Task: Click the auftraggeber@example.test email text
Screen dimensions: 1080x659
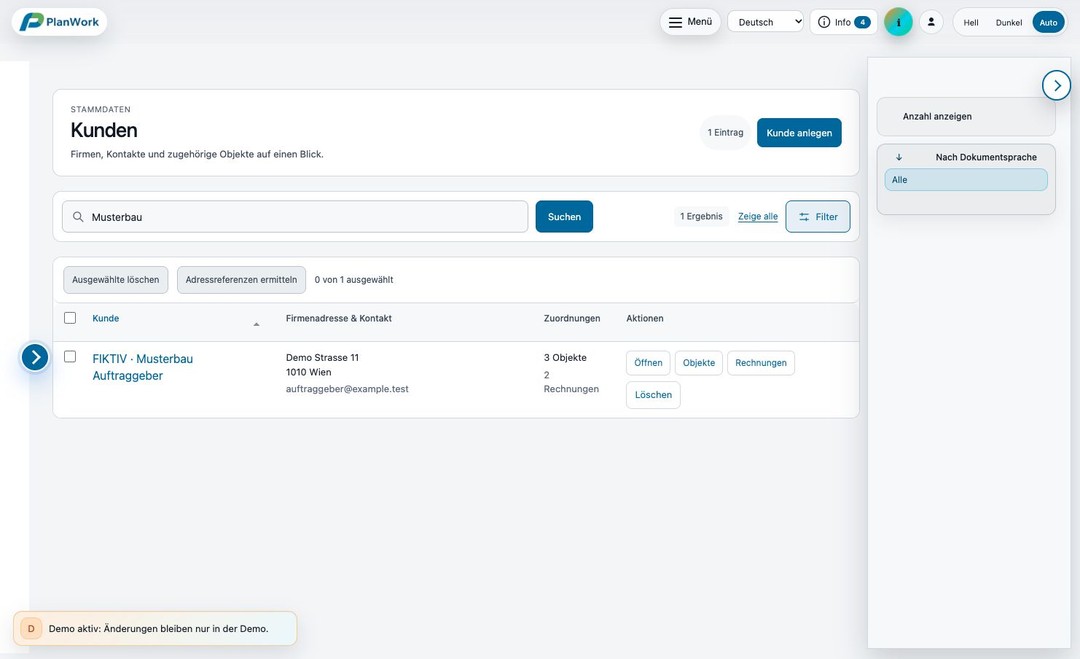Action: 347,389
